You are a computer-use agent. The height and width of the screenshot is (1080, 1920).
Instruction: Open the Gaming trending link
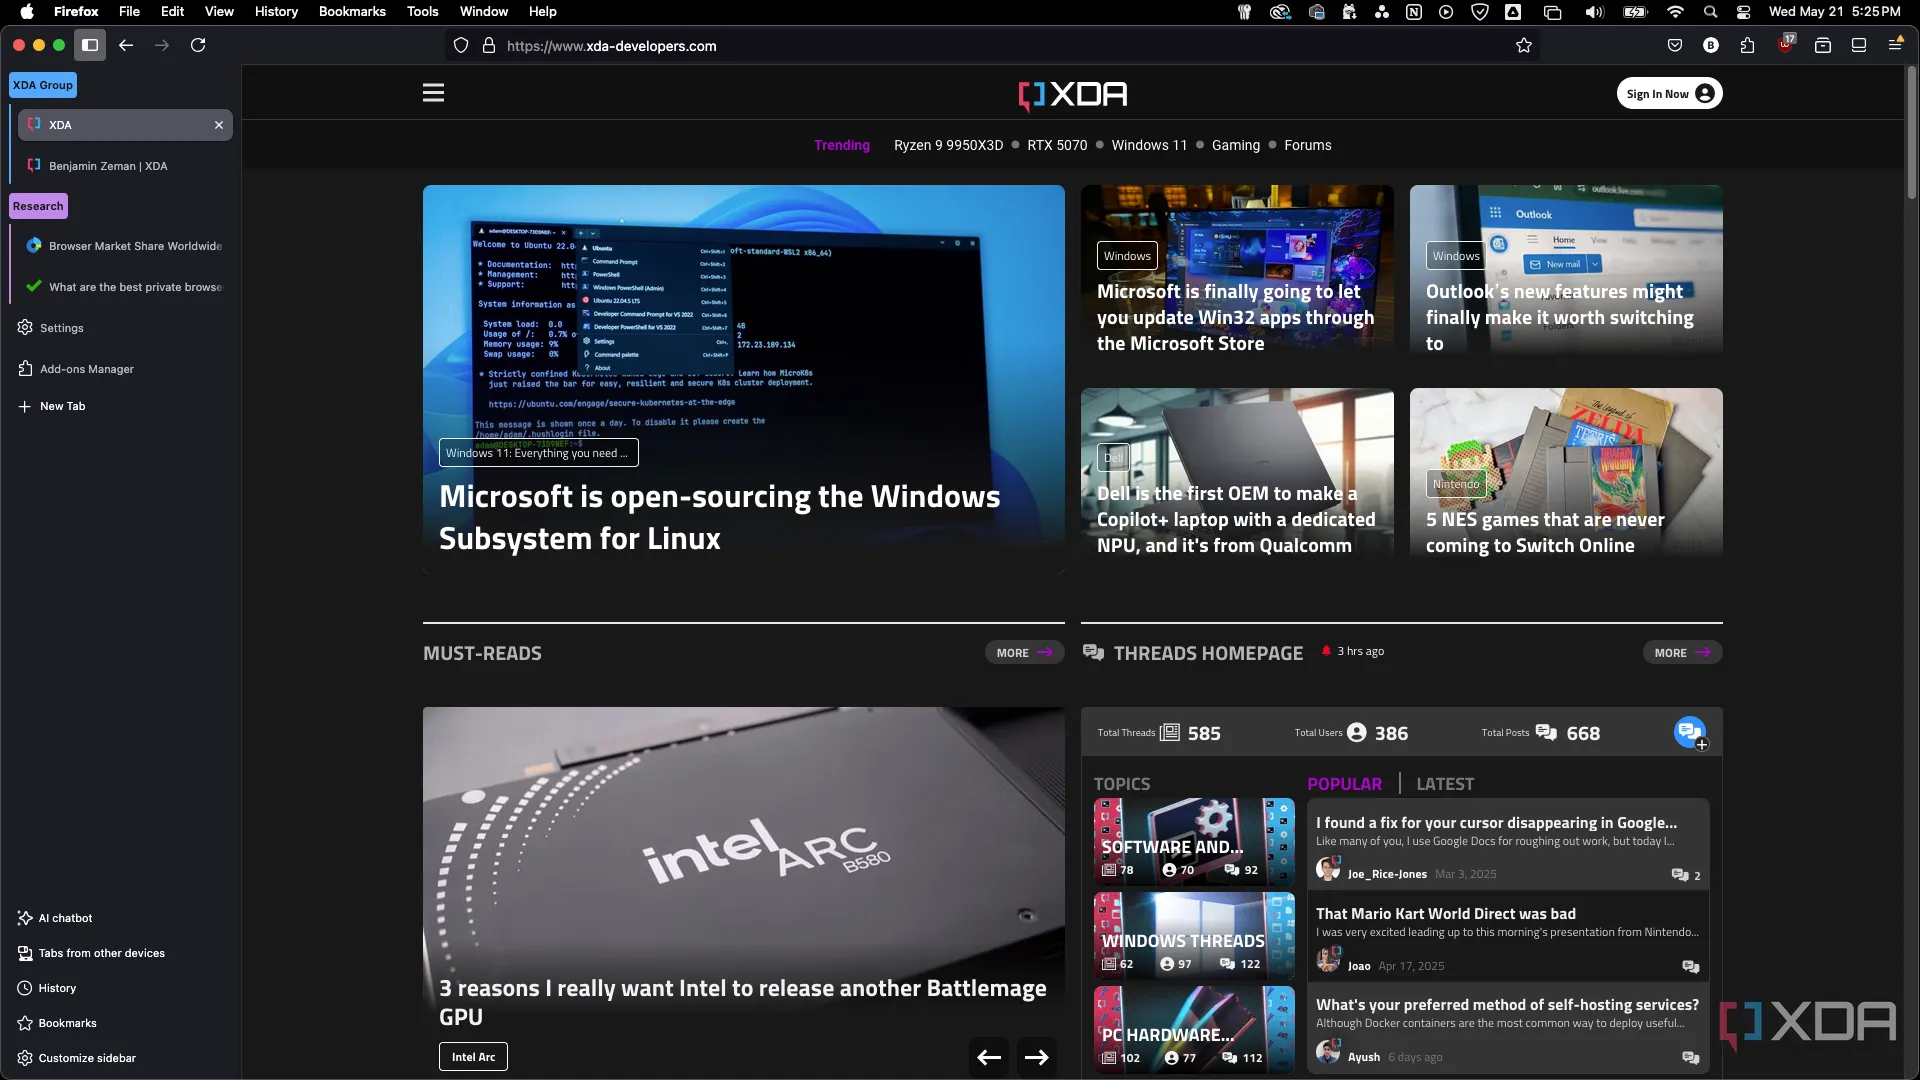coord(1236,145)
